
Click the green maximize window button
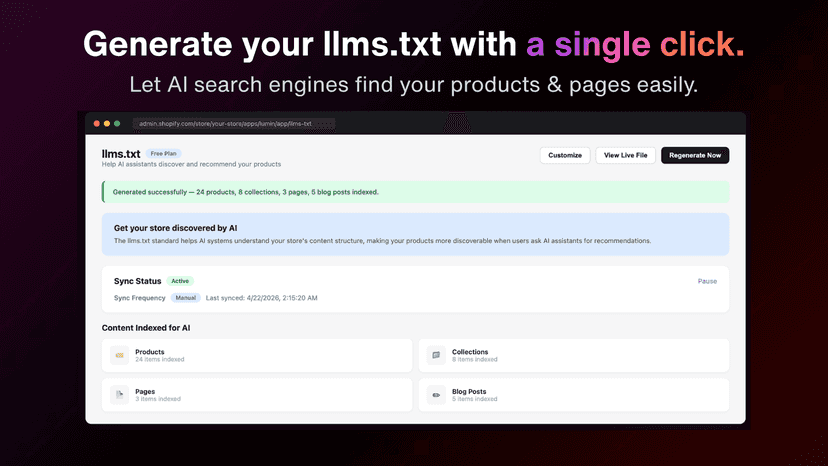(117, 124)
